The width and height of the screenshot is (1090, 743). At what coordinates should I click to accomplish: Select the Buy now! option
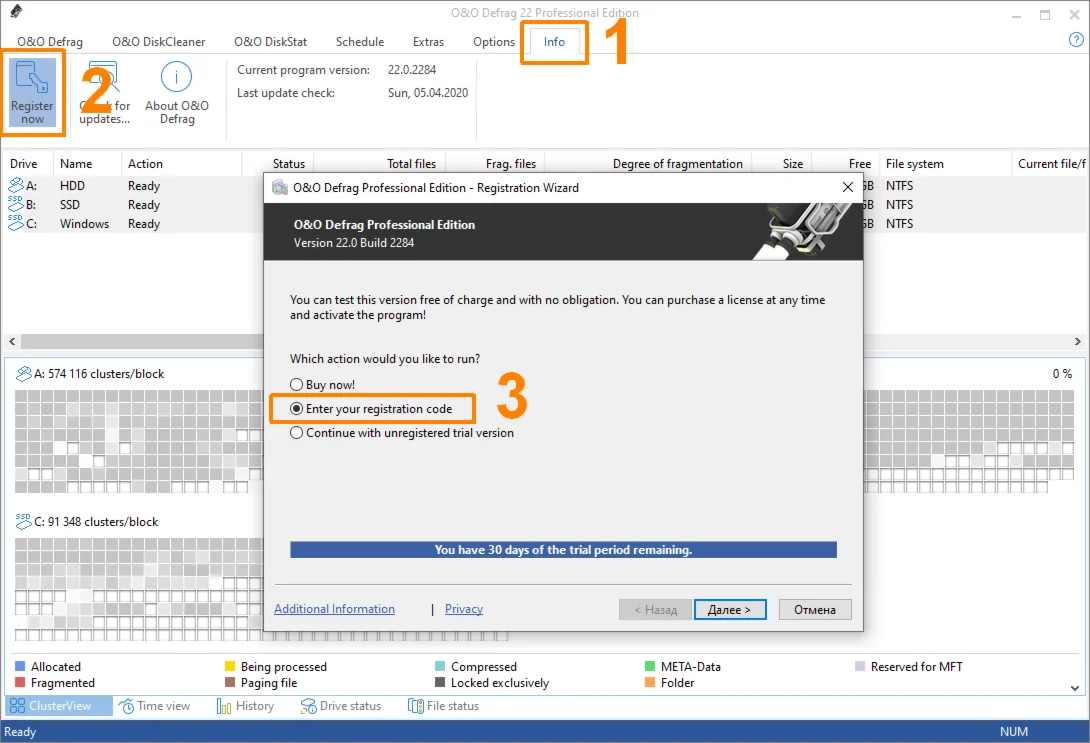[x=323, y=384]
